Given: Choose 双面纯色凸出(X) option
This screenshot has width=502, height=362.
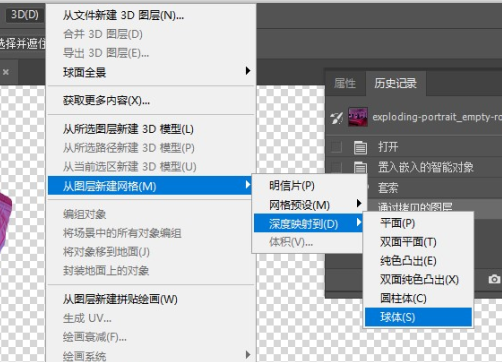Looking at the screenshot, I should click(418, 279).
